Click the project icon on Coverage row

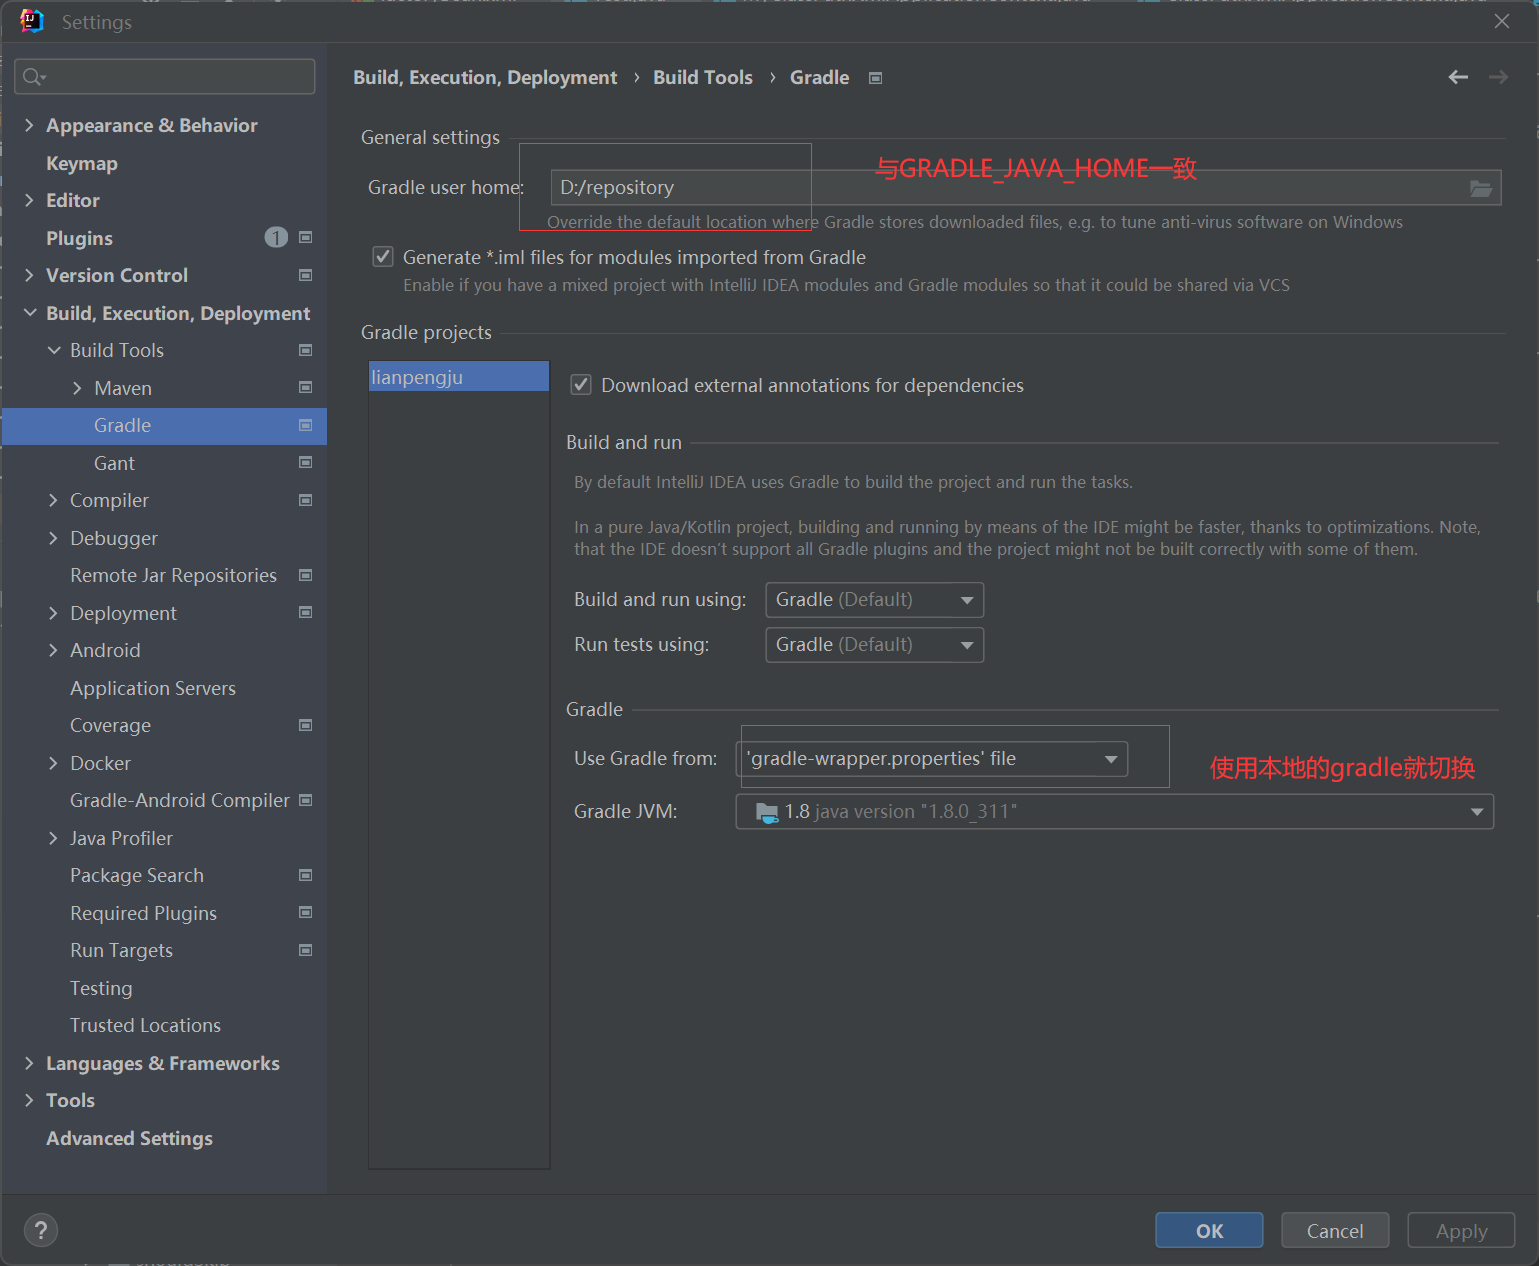[306, 725]
